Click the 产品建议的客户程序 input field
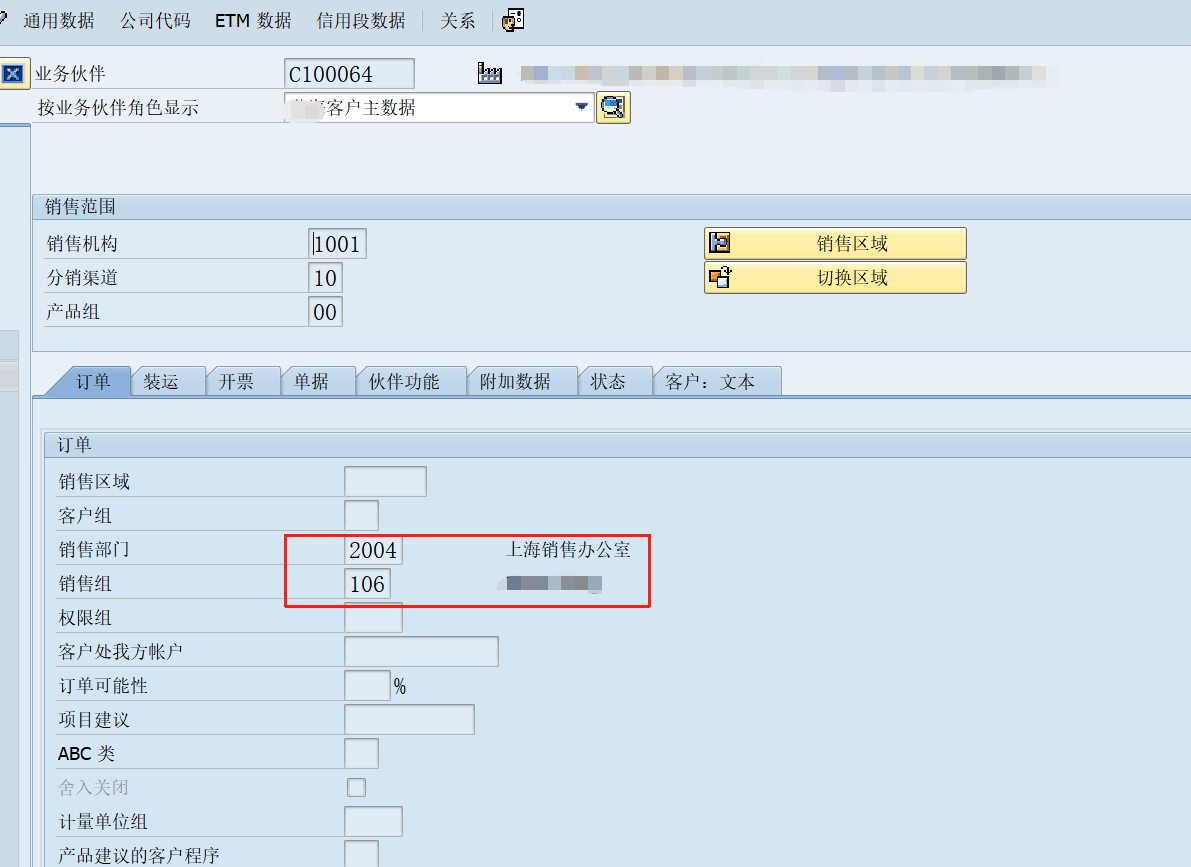Viewport: 1191px width, 867px height. 362,854
